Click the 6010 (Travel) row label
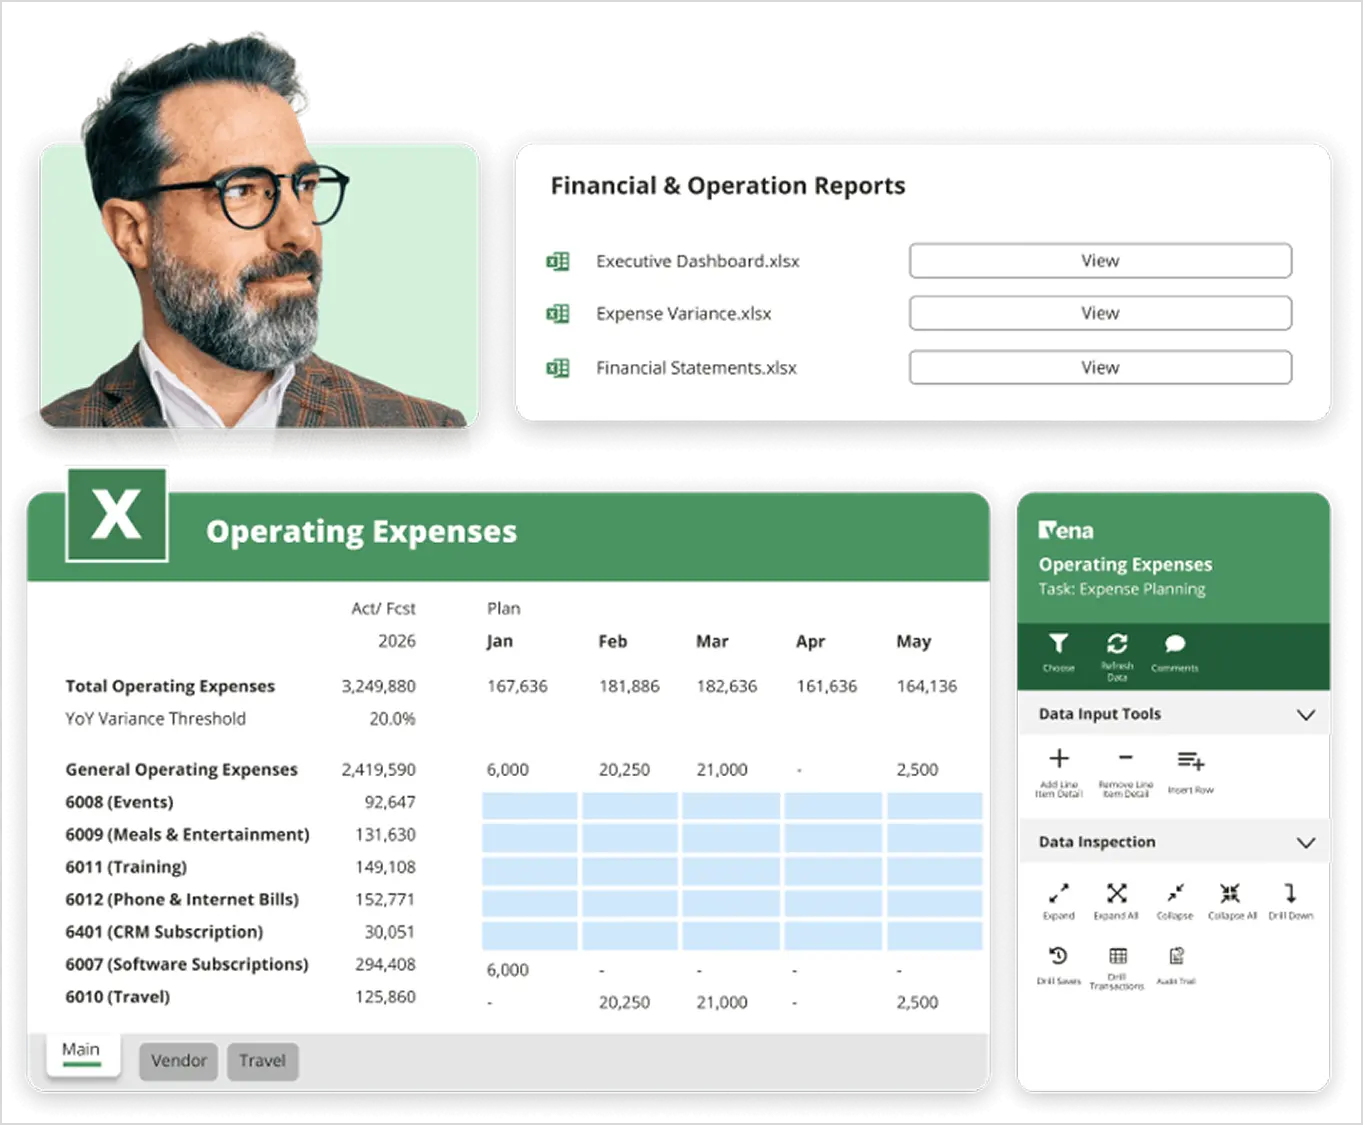This screenshot has width=1363, height=1125. coord(118,997)
